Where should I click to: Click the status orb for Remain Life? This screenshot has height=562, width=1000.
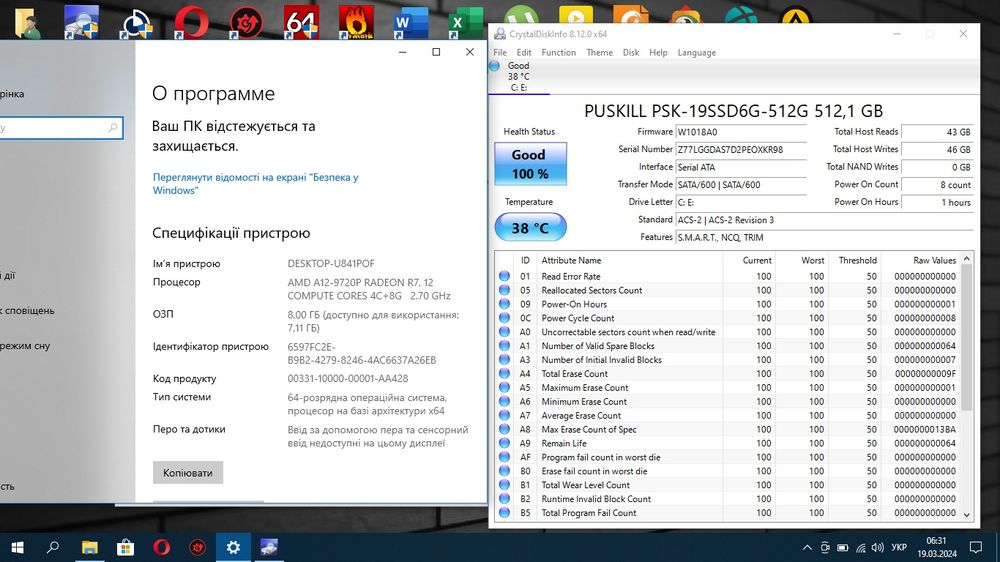[x=504, y=443]
